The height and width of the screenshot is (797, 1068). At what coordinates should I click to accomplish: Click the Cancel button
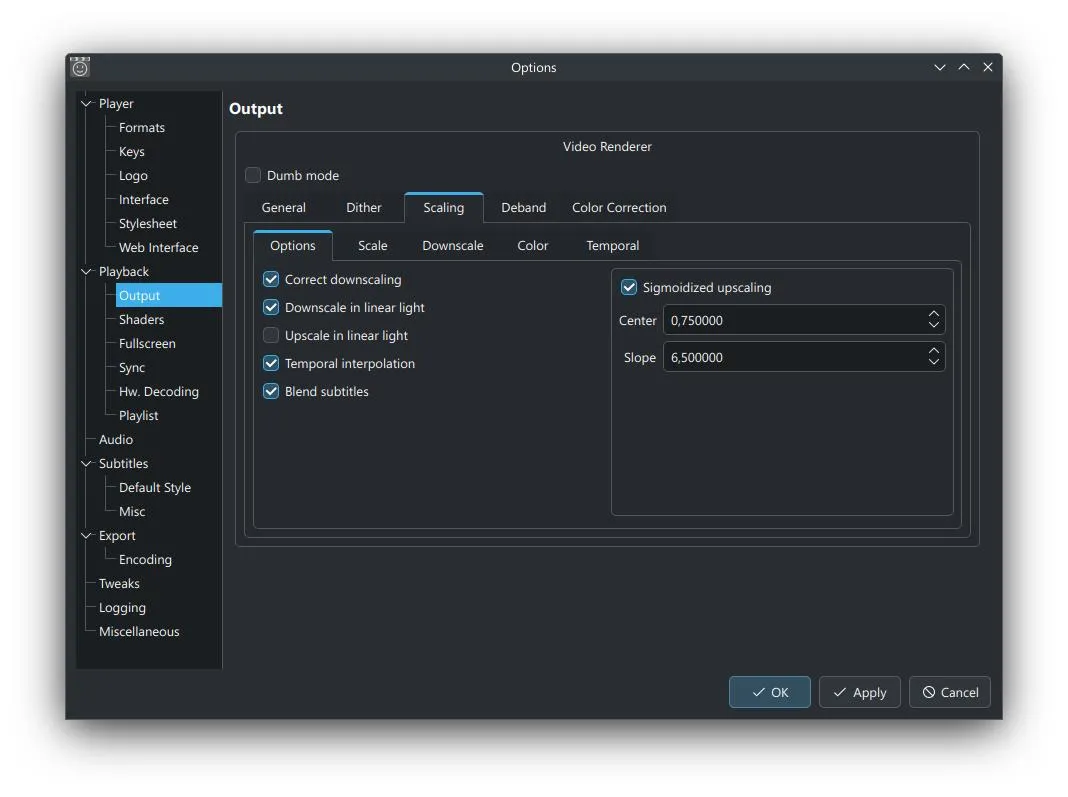pos(949,692)
